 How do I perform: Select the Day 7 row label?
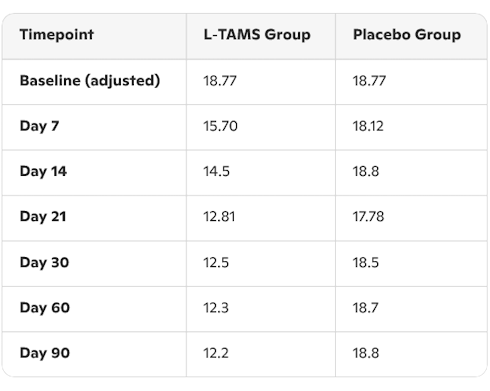click(39, 126)
